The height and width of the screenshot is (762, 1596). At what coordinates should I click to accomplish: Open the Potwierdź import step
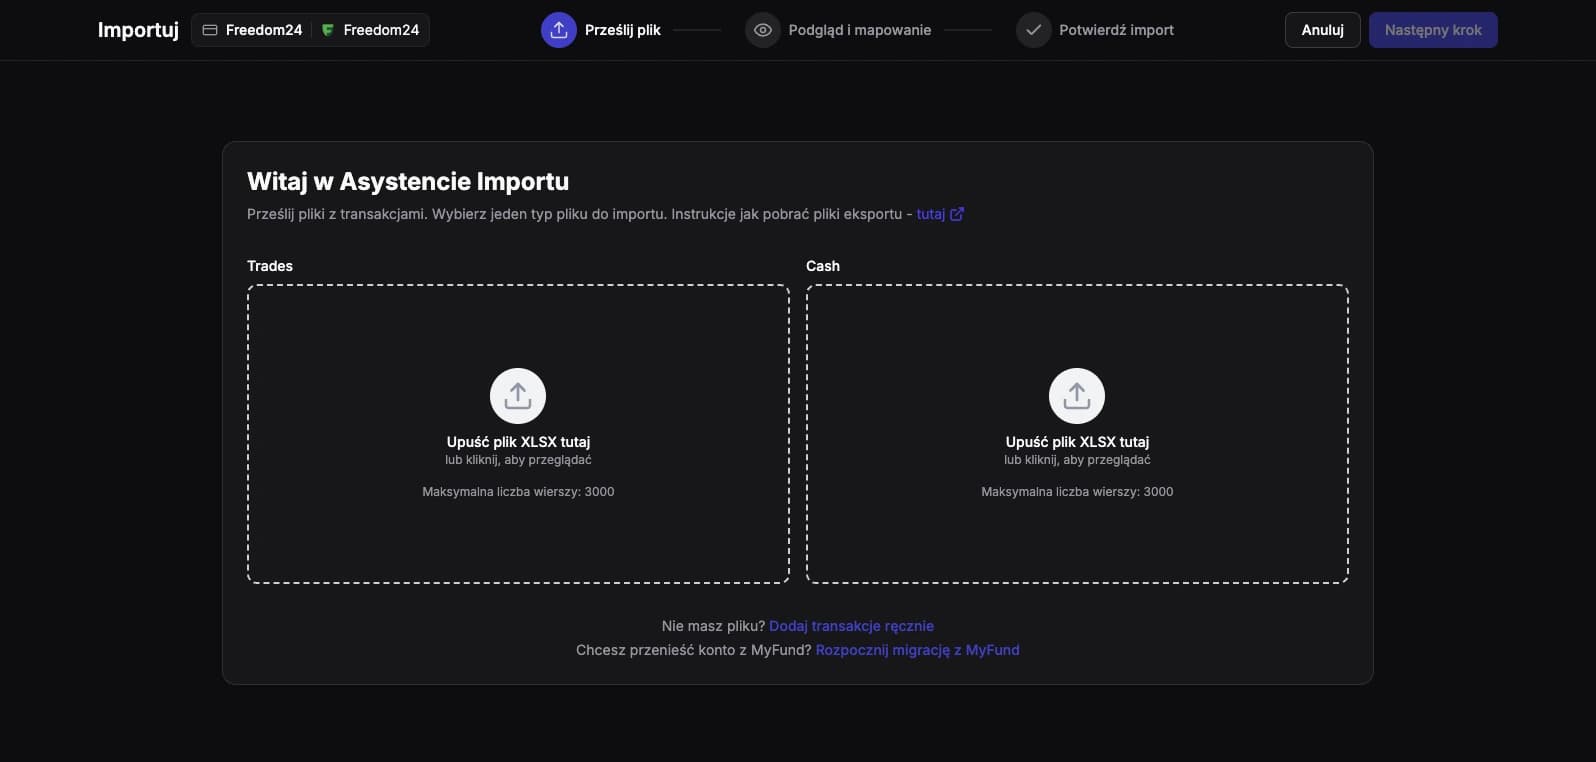[x=1116, y=30]
